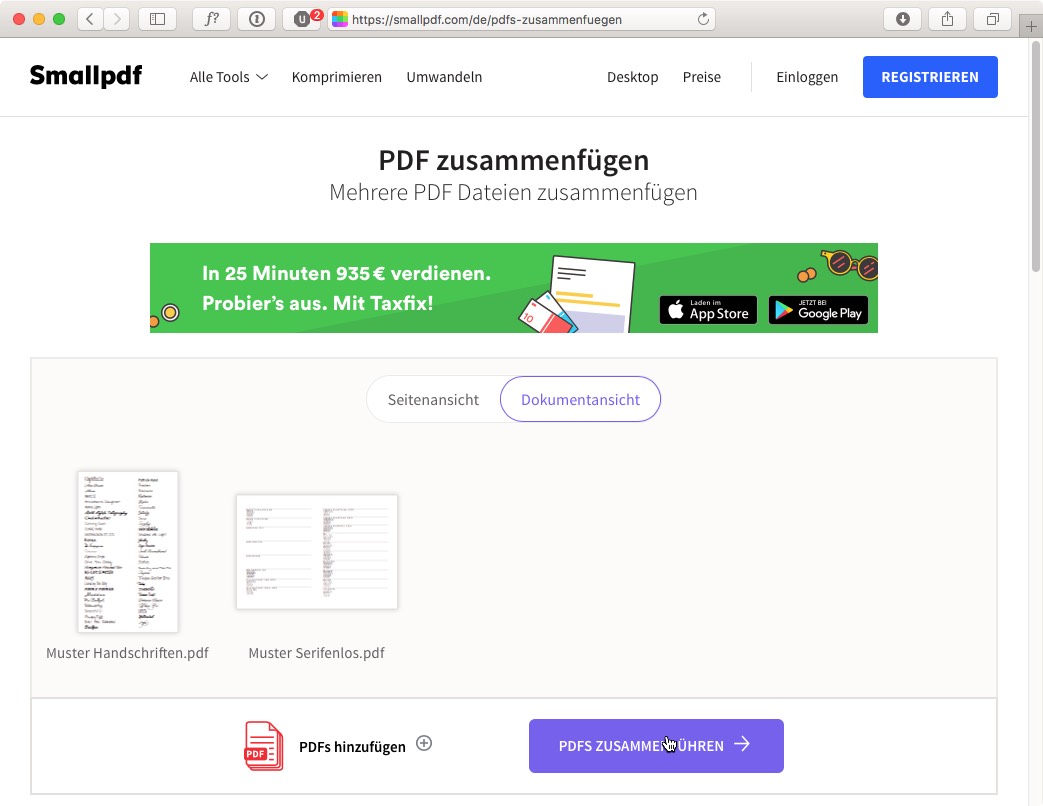
Task: Click the Safari share icon
Action: [948, 19]
